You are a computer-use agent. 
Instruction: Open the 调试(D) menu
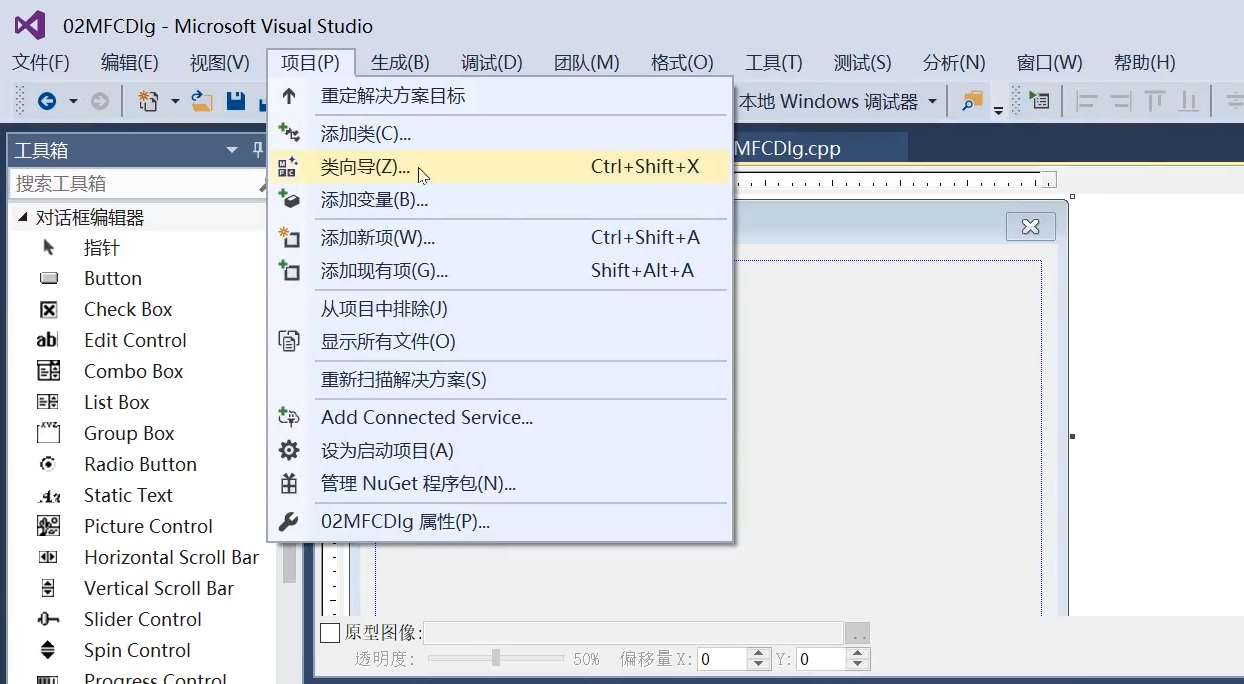pos(492,62)
